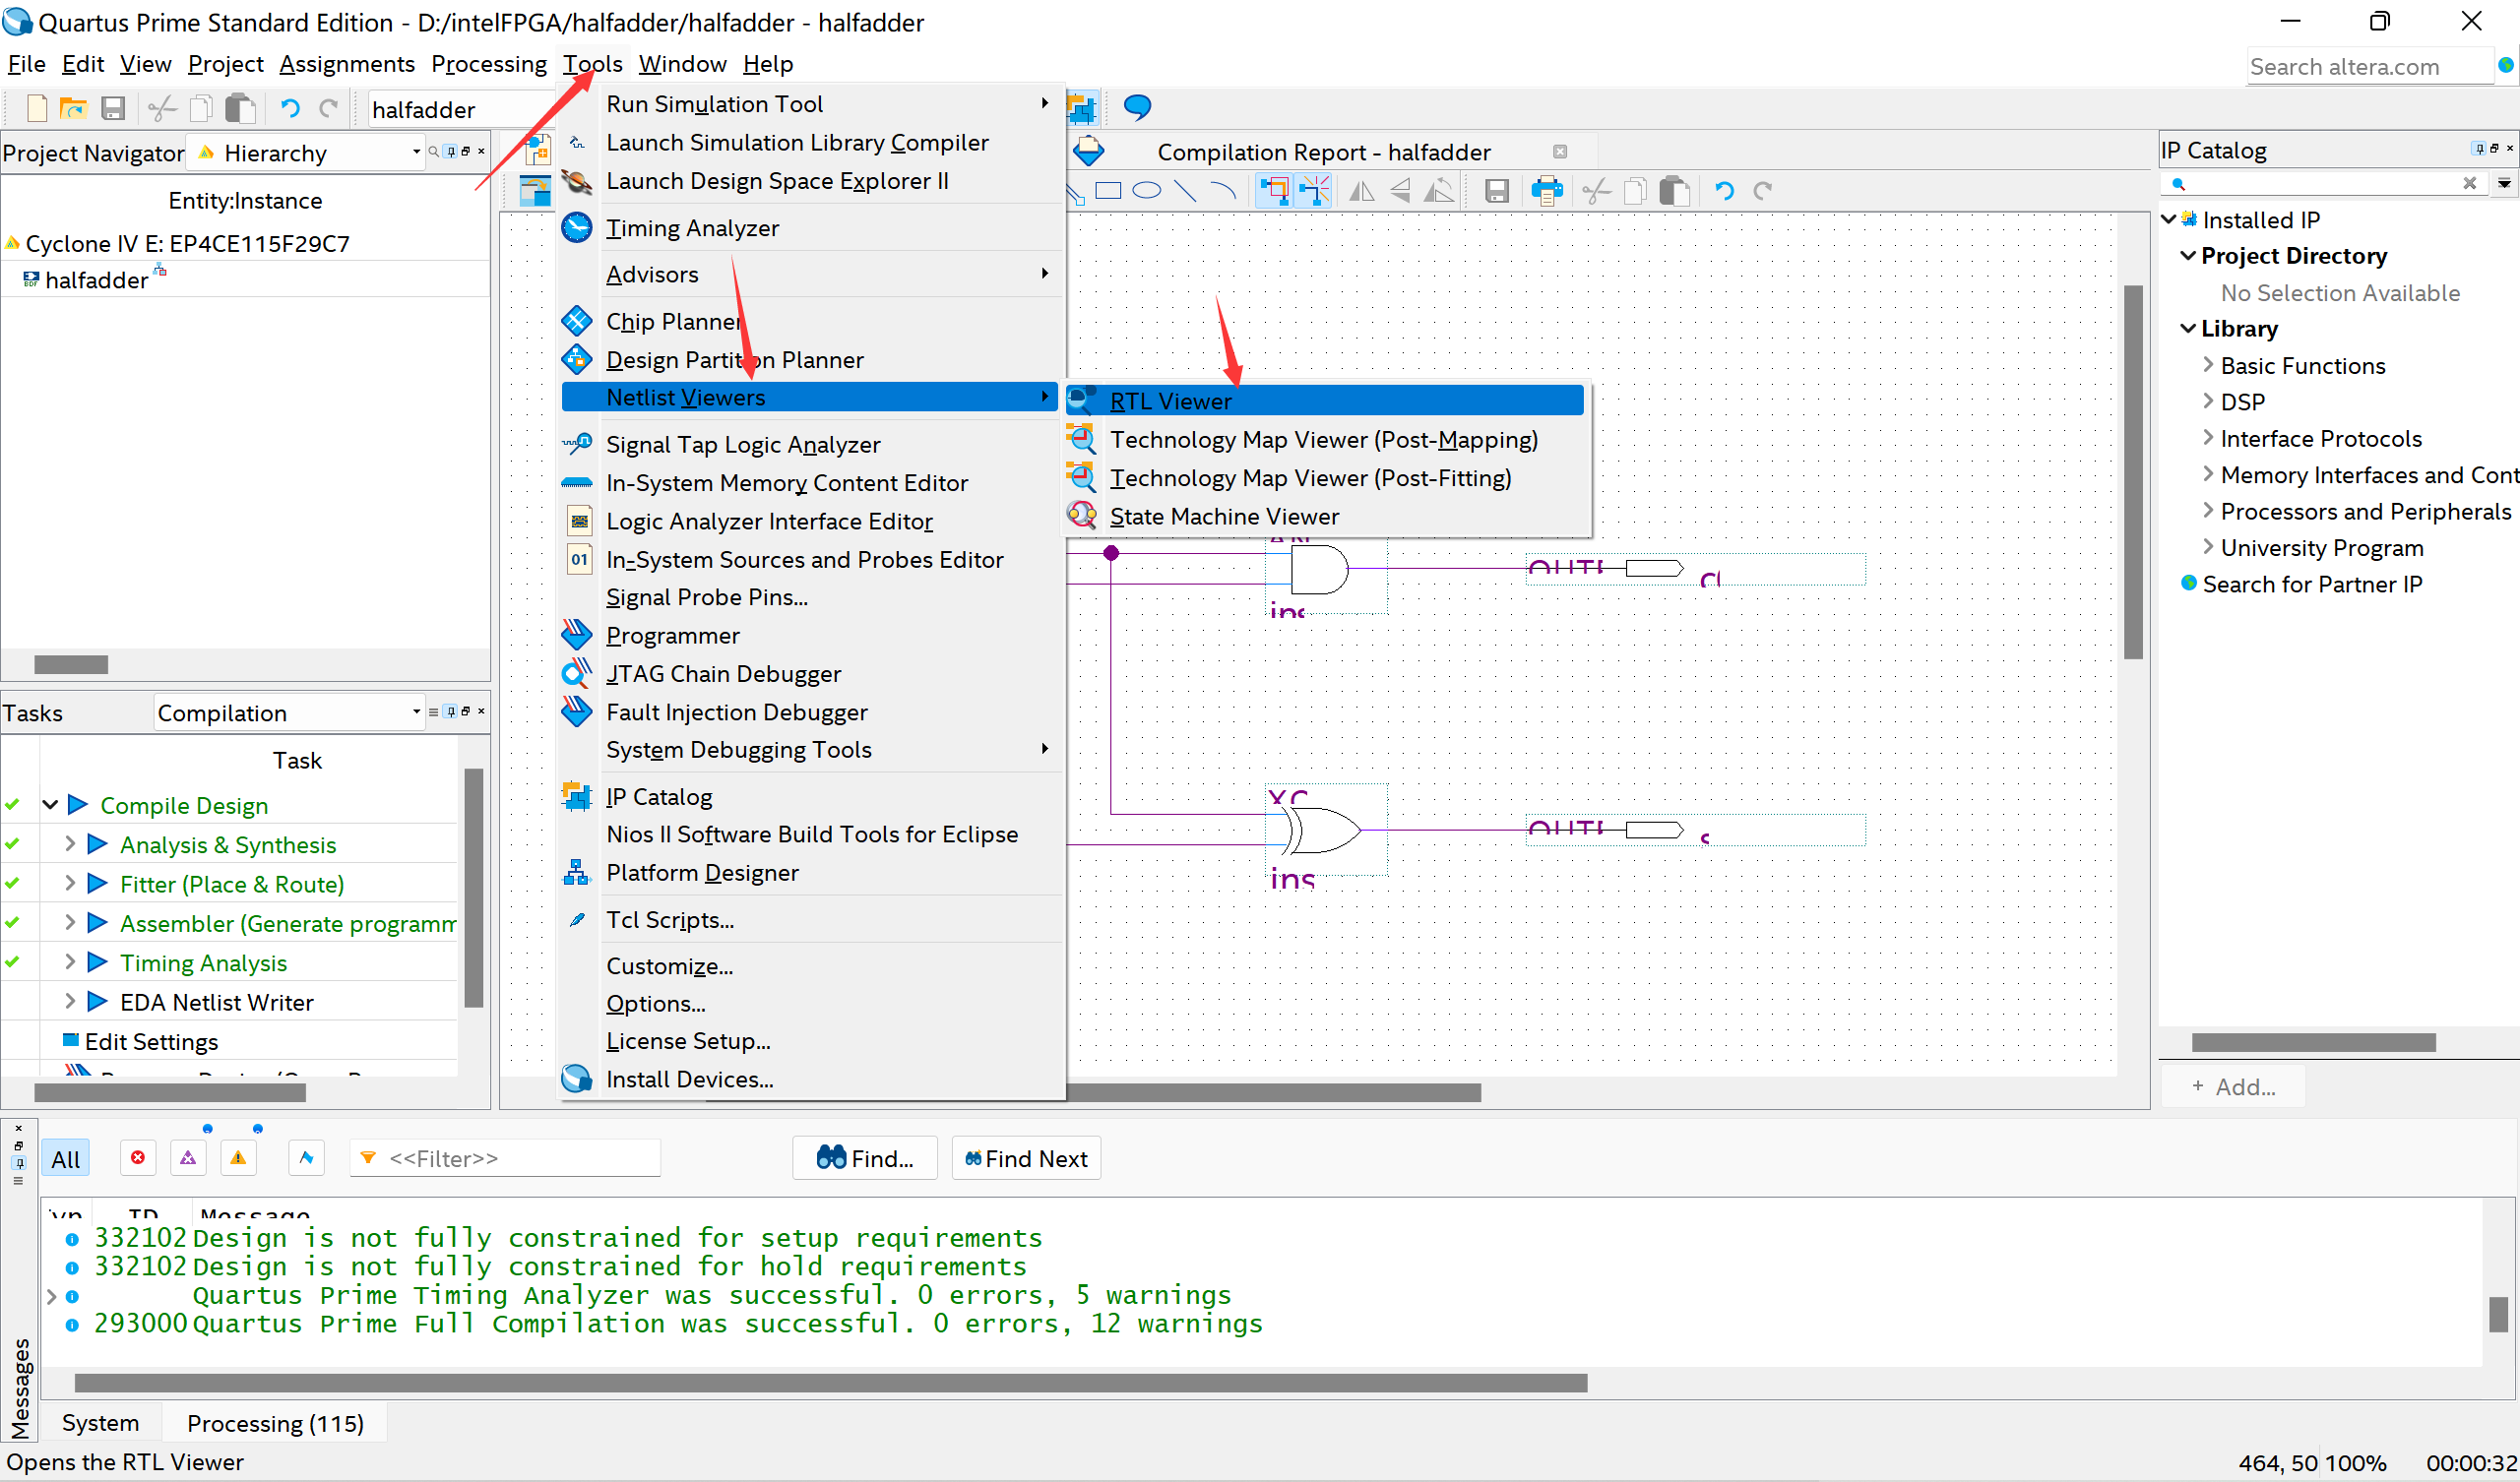Image resolution: width=2520 pixels, height=1482 pixels.
Task: Click the blue speech bubble help icon
Action: 1137,106
